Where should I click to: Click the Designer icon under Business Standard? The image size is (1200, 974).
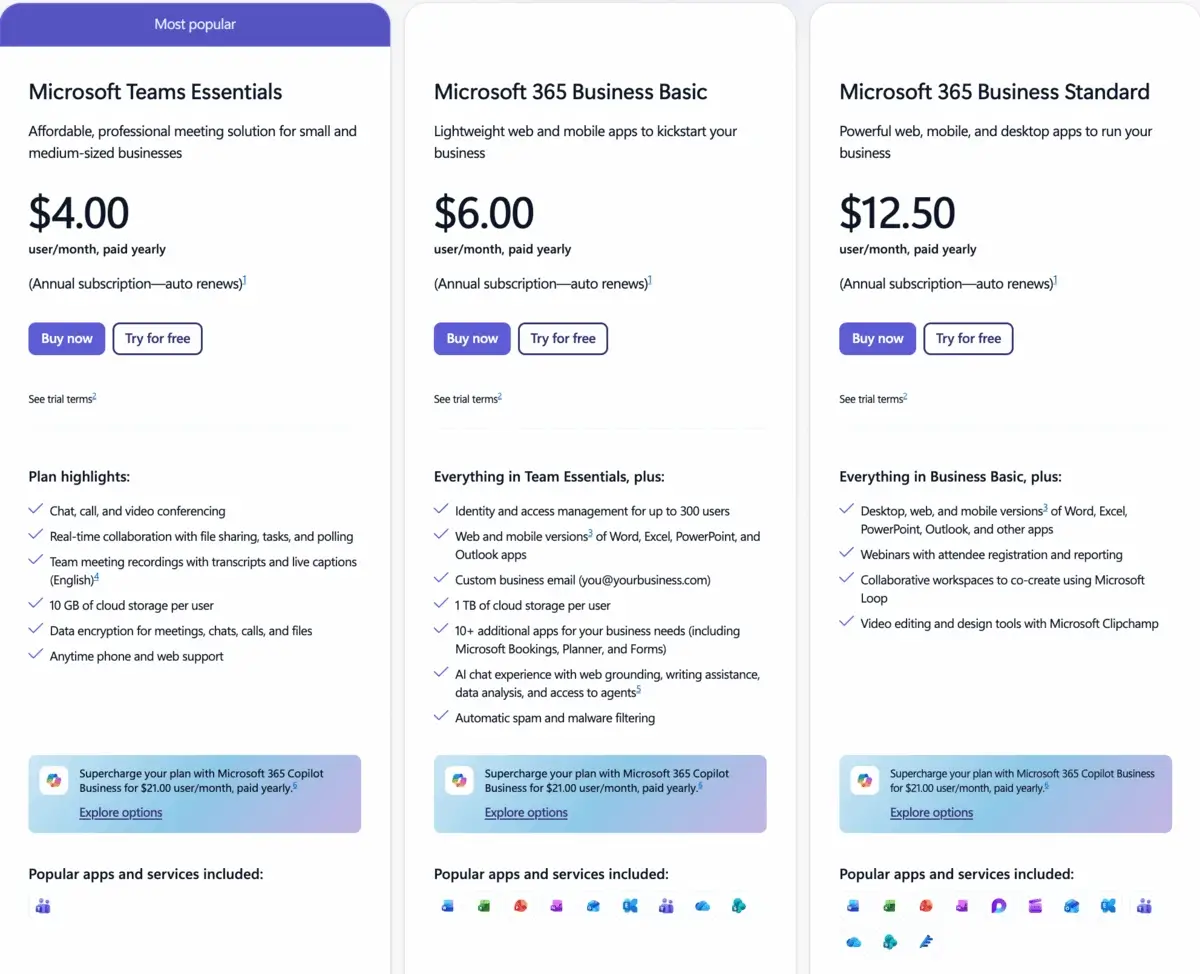(x=998, y=905)
